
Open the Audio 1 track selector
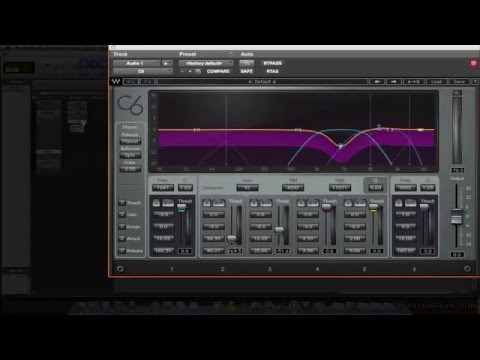(x=137, y=63)
